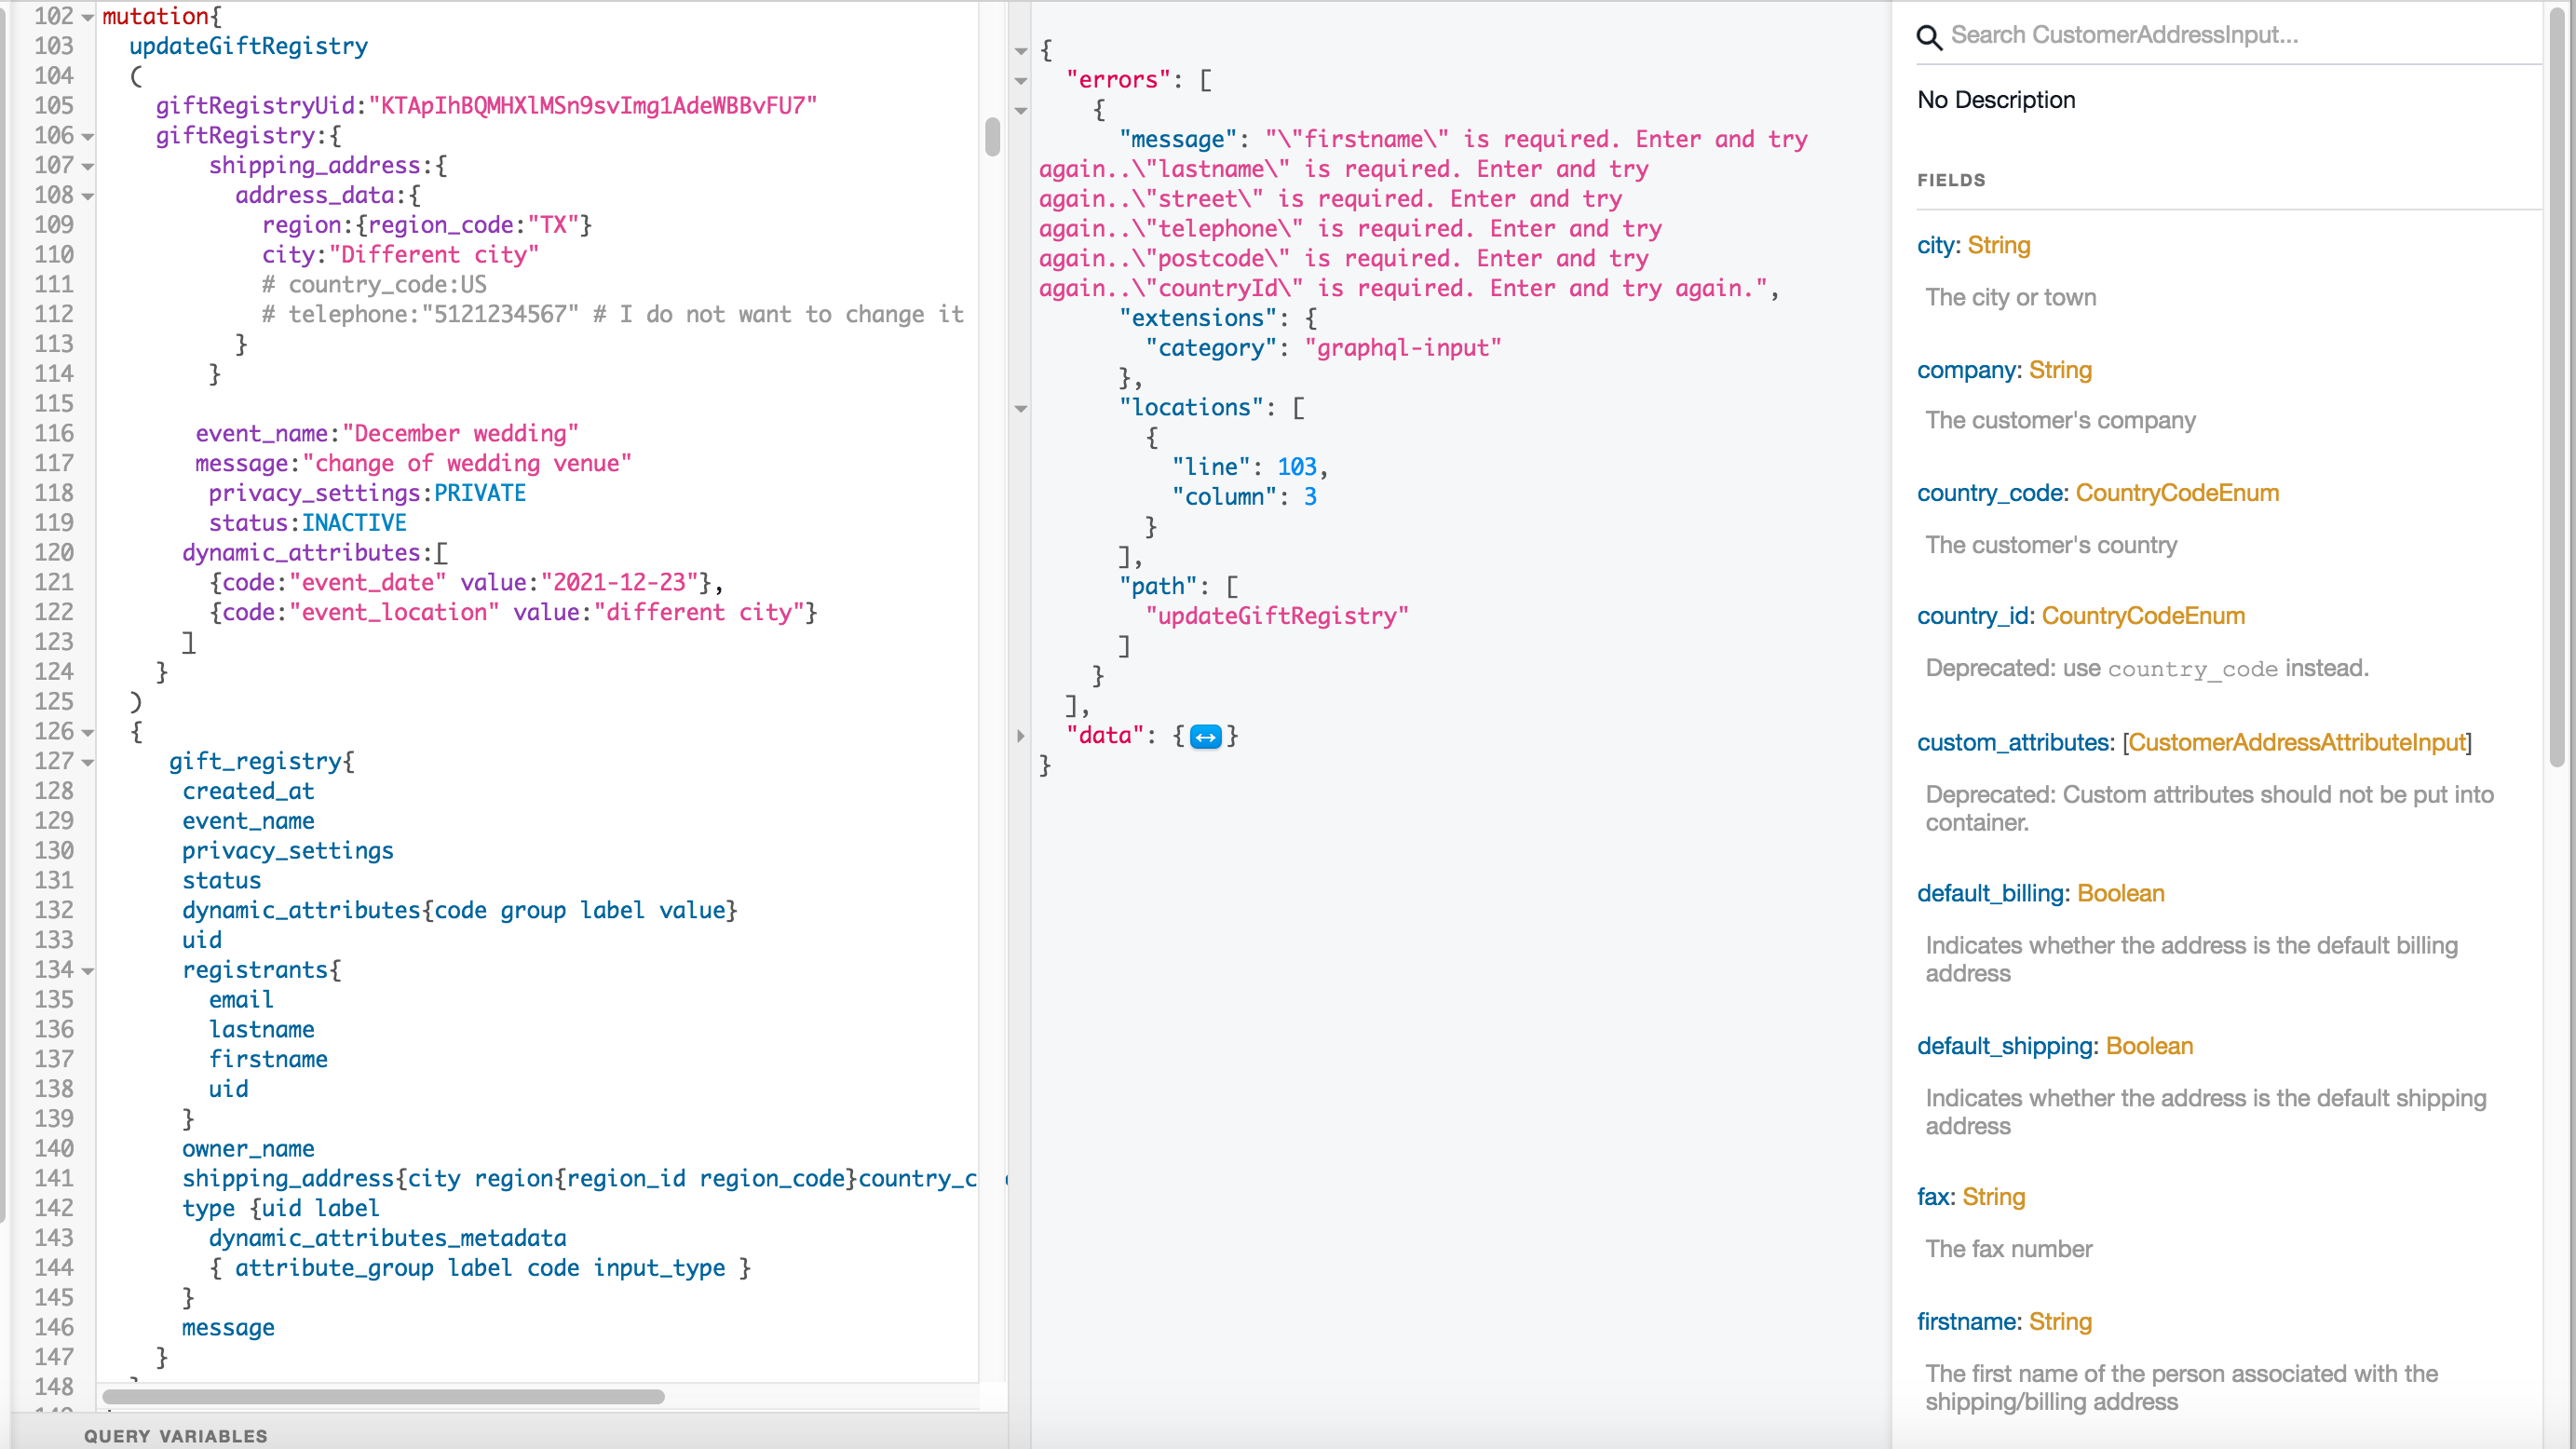Open the QUERY VARIABLES panel header
Screen dimensions: 2576x1449
[176, 1436]
